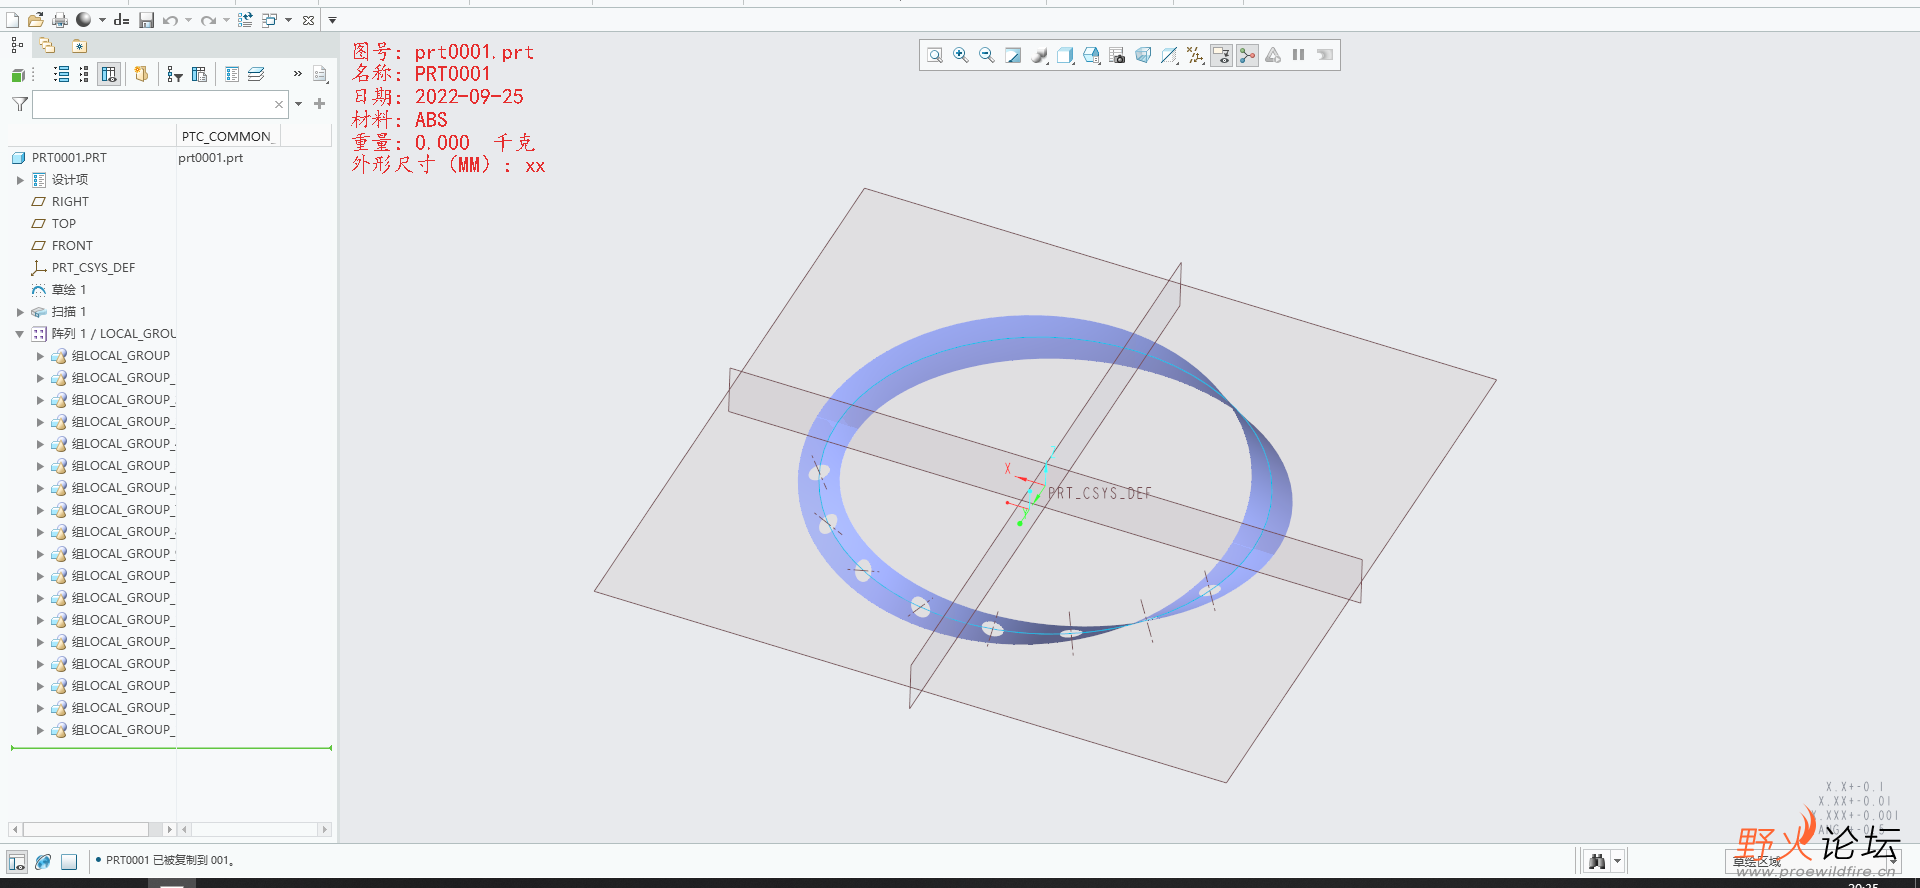
Task: Click the switch windows icon
Action: 269,20
